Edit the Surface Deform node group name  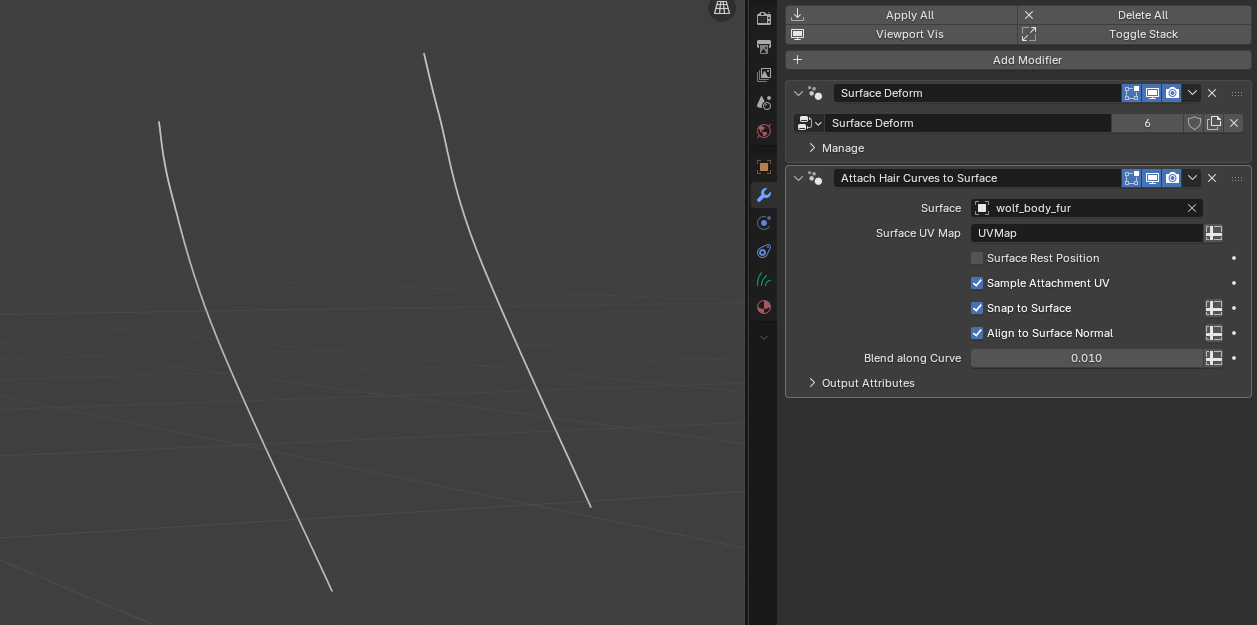pyautogui.click(x=967, y=123)
